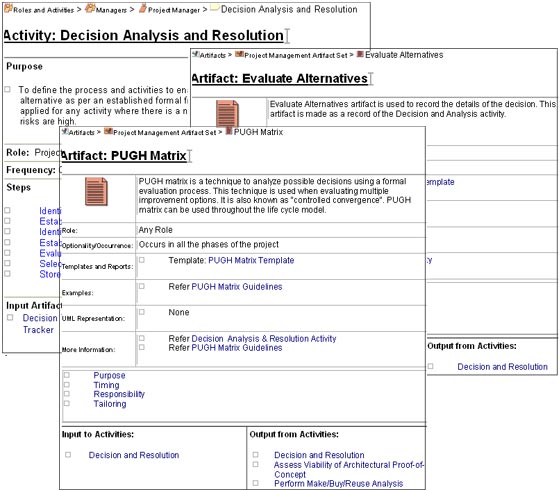The image size is (560, 491).
Task: Click Project Management Artifact Set icon in Evaluate Alternatives window
Action: (239, 54)
